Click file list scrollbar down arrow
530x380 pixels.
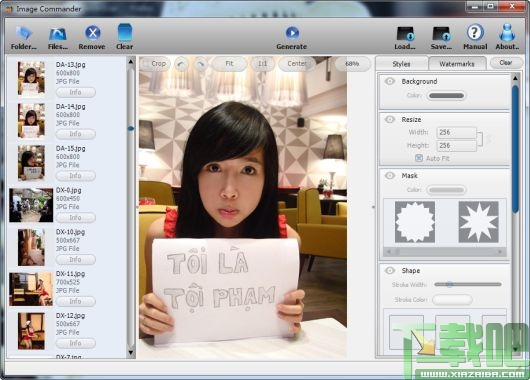click(x=131, y=354)
